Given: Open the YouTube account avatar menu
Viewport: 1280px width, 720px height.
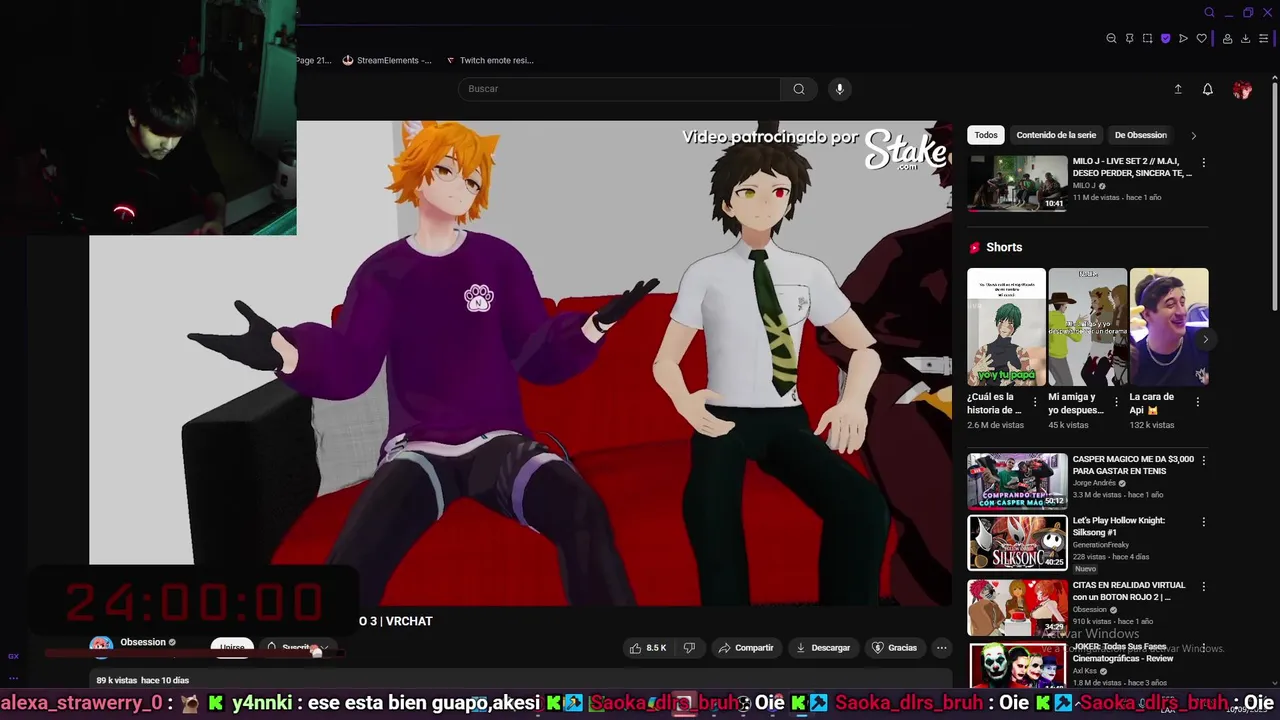Looking at the screenshot, I should point(1242,90).
